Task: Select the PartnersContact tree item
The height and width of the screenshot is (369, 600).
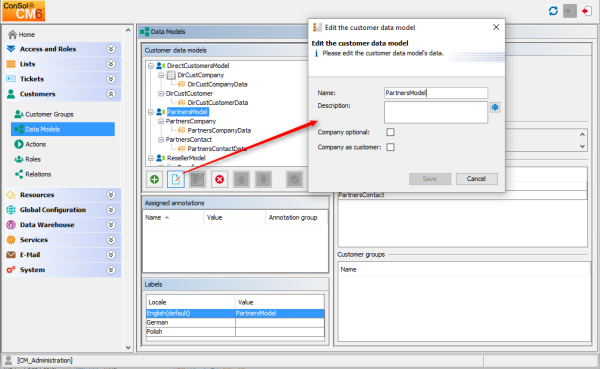Action: [189, 139]
